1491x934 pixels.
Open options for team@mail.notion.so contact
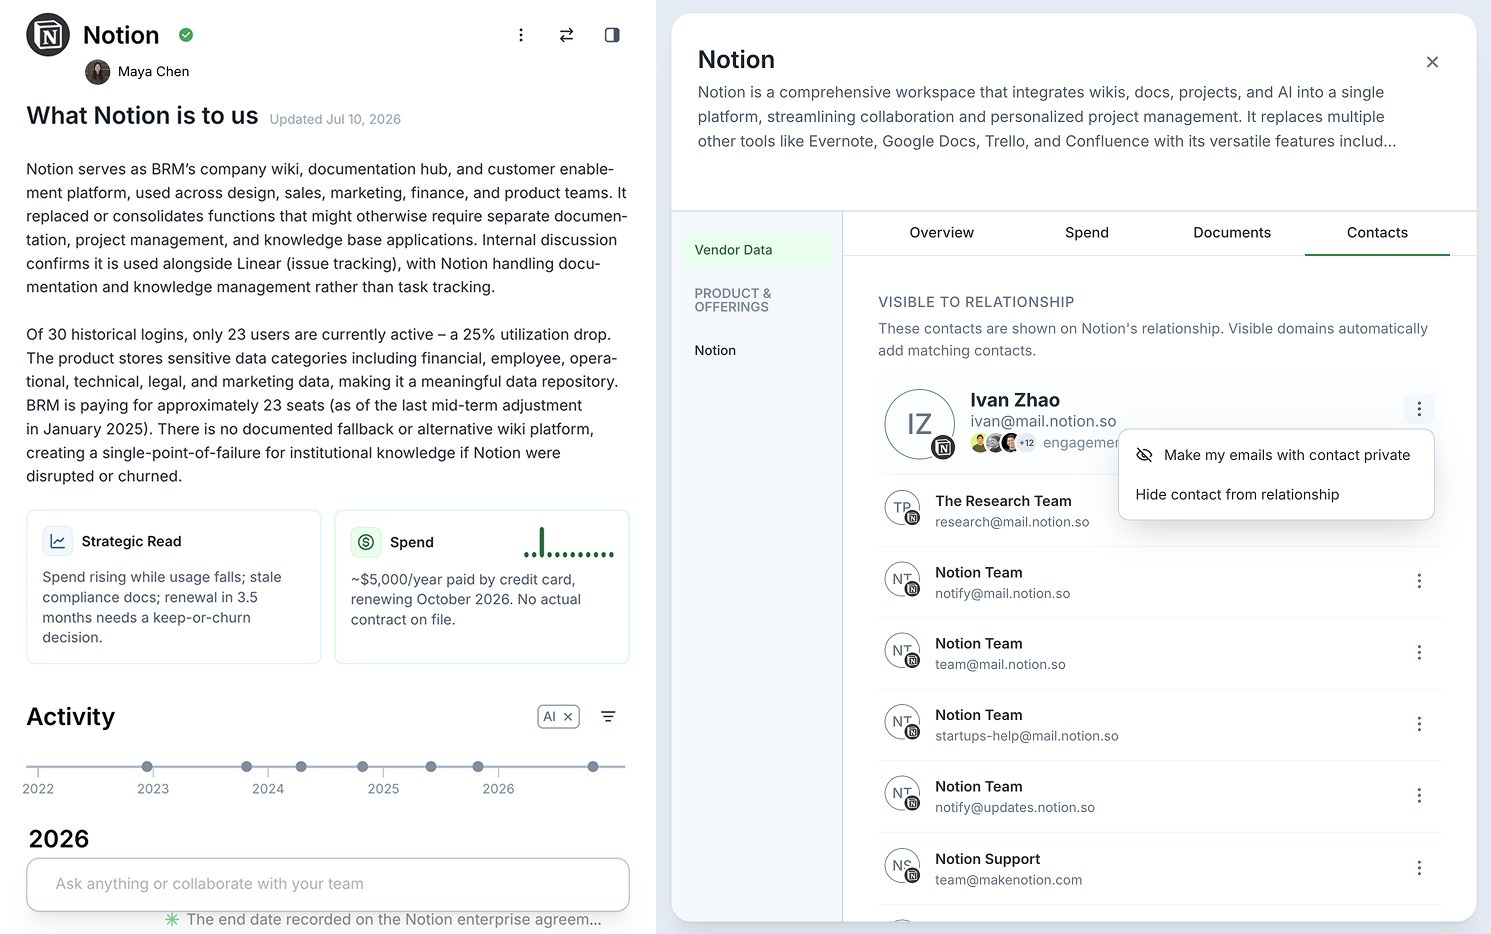[1419, 653]
